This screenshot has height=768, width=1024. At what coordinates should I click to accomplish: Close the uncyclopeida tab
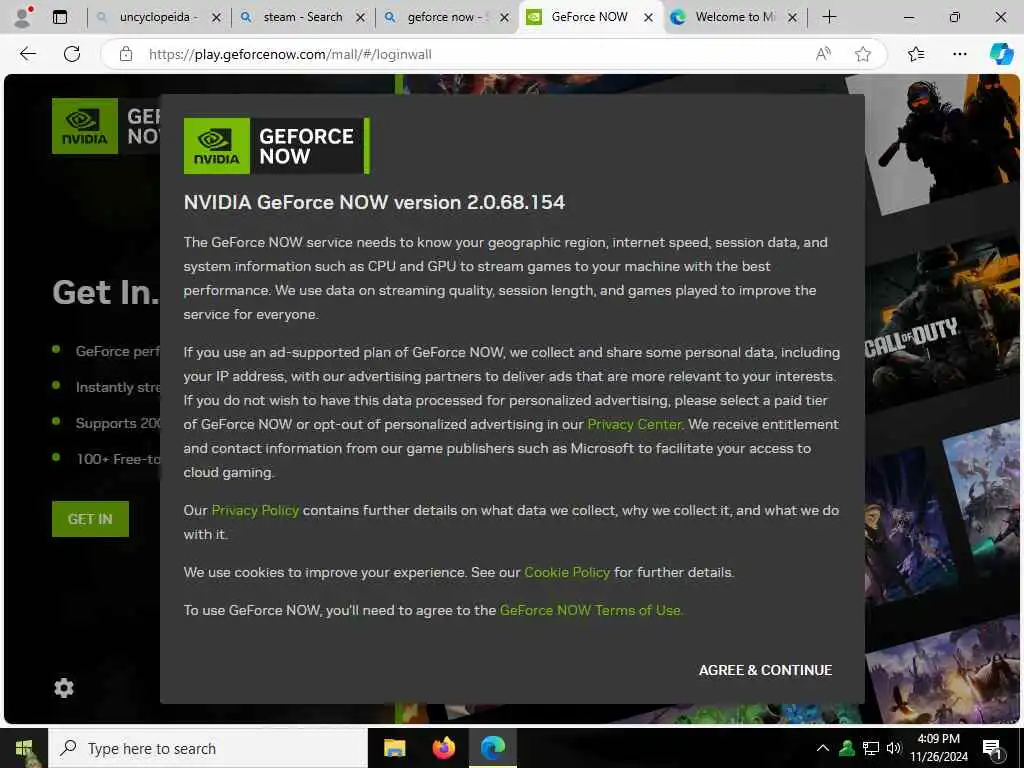pyautogui.click(x=216, y=18)
